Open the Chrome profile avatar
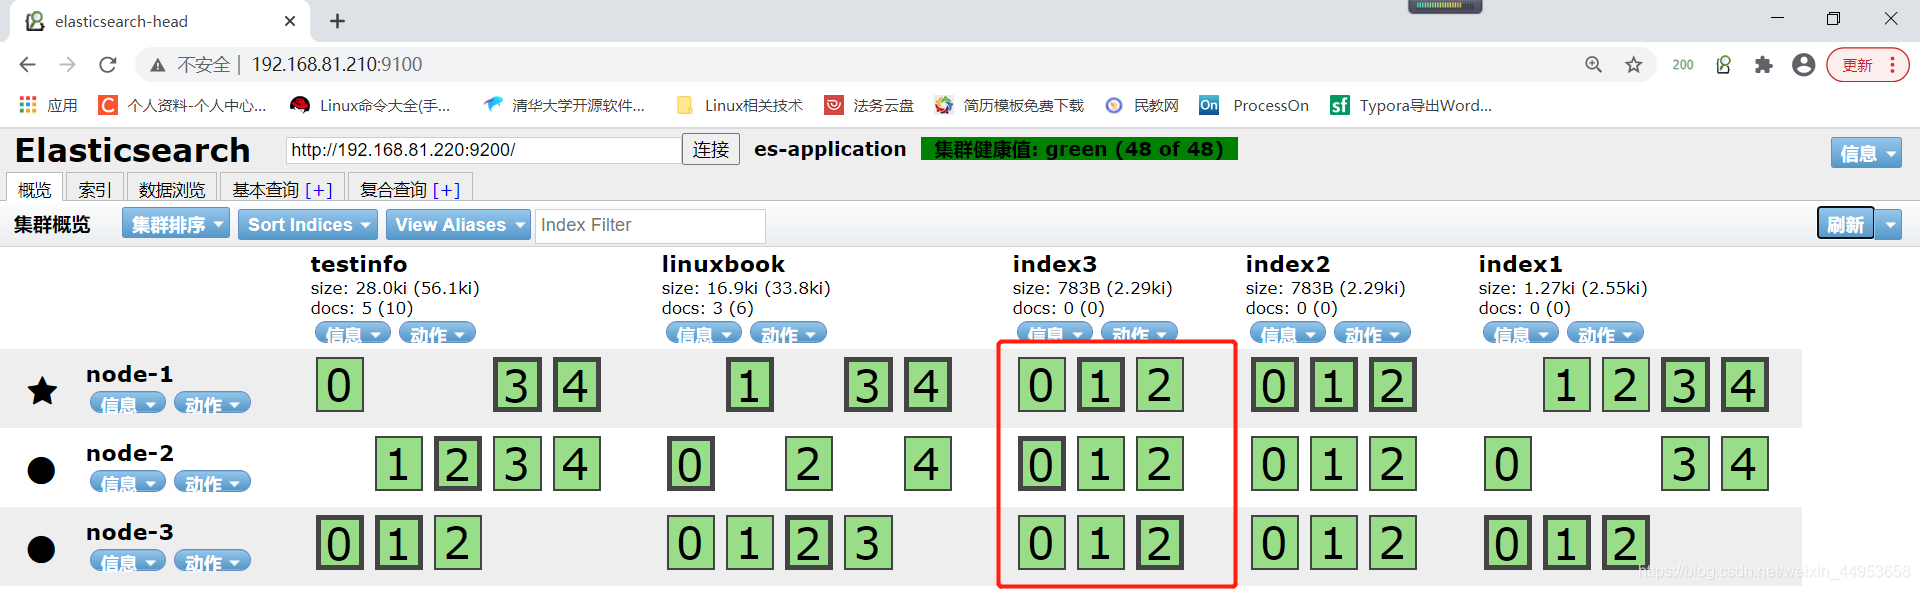Image resolution: width=1920 pixels, height=590 pixels. click(1804, 65)
